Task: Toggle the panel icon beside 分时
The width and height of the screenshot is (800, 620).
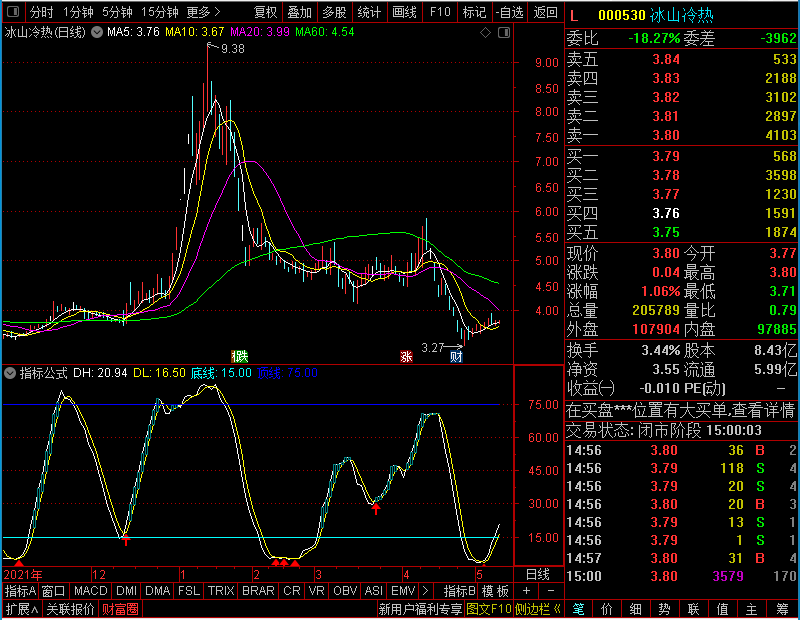Action: 13,11
